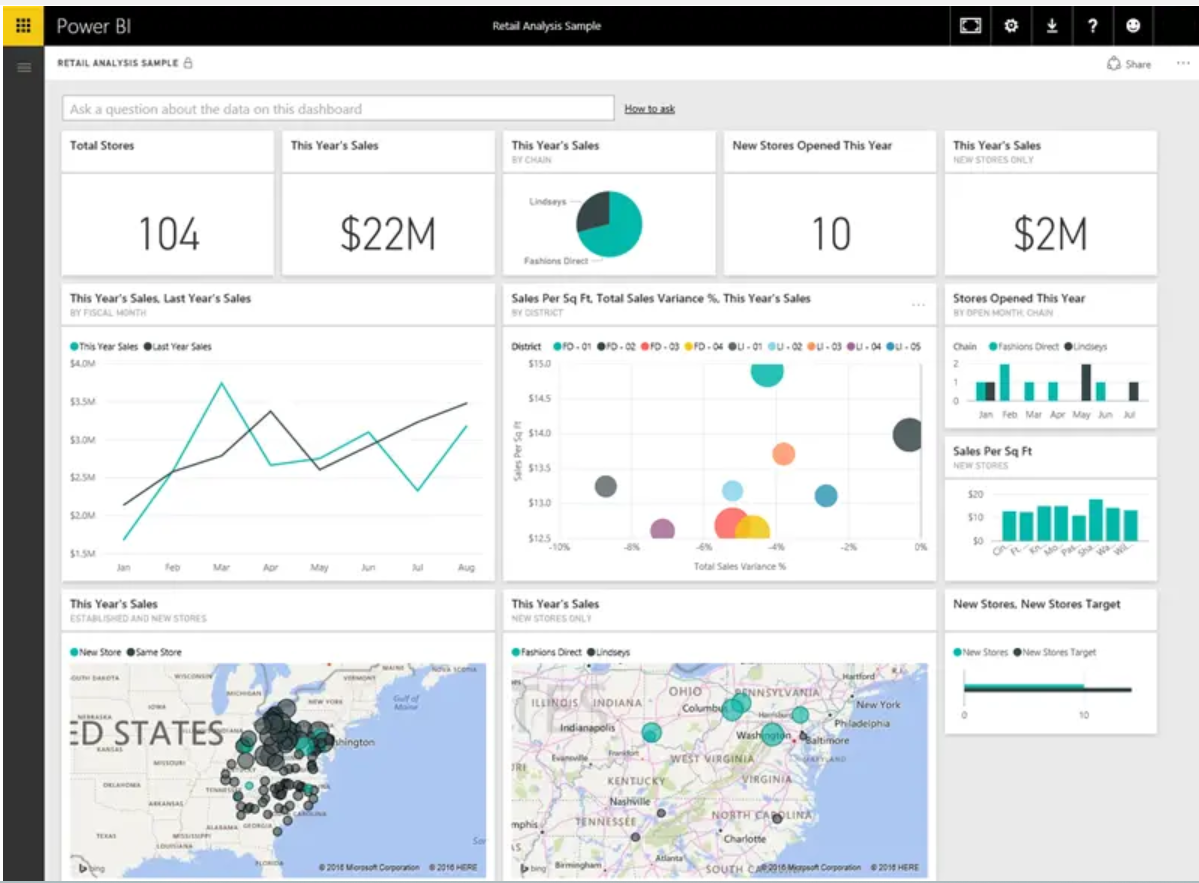Viewport: 1199px width, 883px height.
Task: Click the FD - 01 legend color dot
Action: point(557,347)
